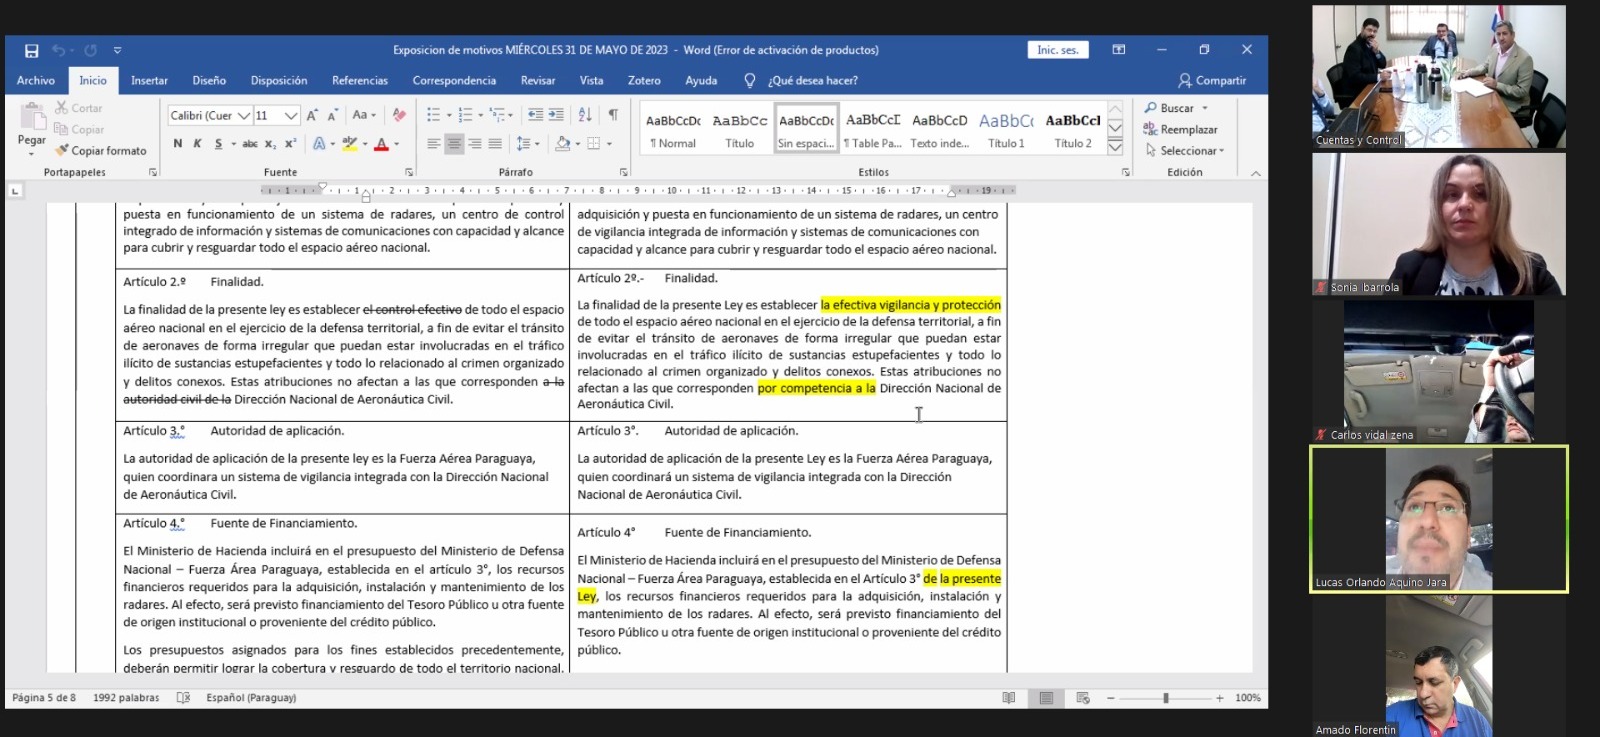Click spelling check icon in status bar
The image size is (1600, 737).
[183, 698]
